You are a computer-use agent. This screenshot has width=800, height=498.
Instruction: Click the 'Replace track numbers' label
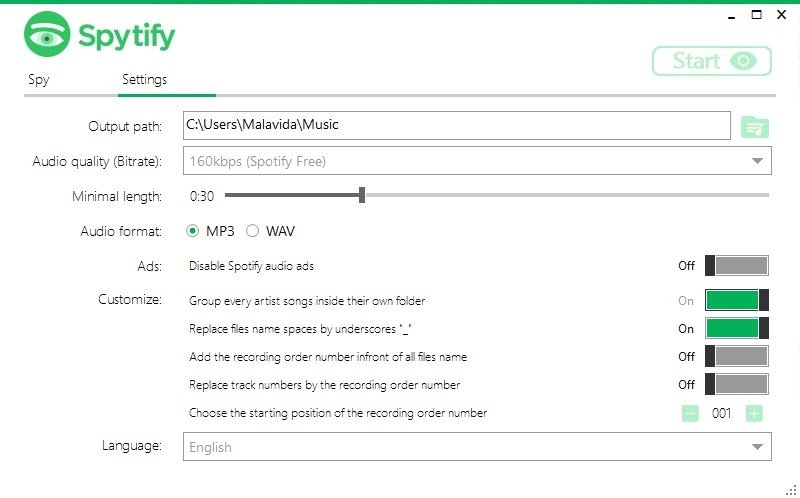tap(324, 385)
